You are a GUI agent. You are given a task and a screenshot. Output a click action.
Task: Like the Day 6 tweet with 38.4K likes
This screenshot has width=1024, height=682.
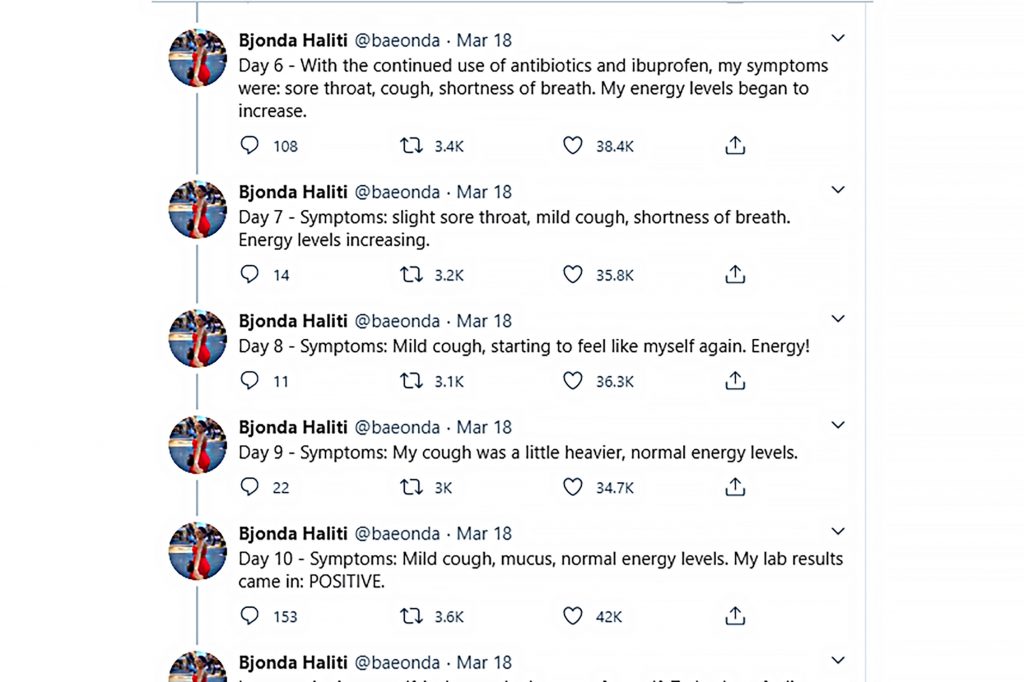coord(573,145)
